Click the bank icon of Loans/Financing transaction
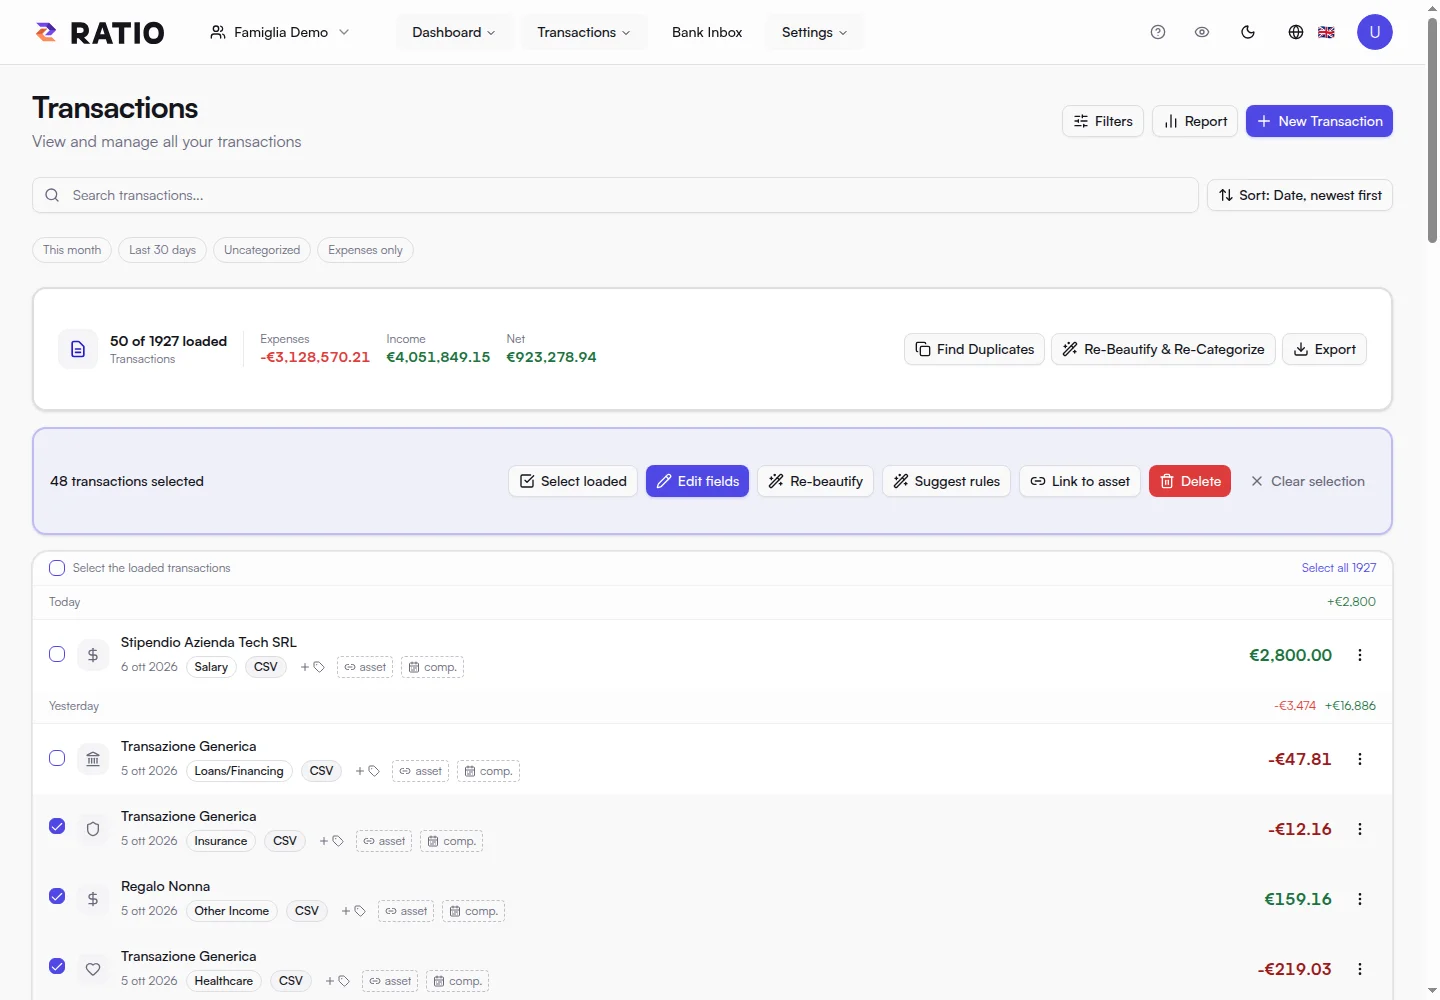The width and height of the screenshot is (1440, 1000). tap(93, 759)
